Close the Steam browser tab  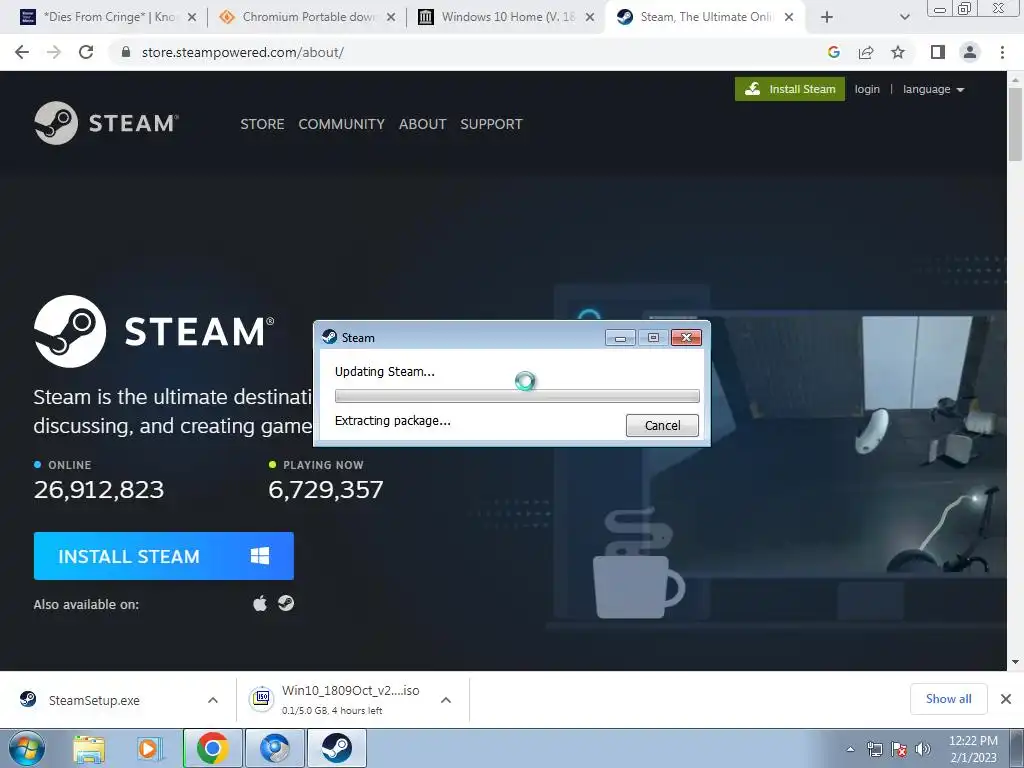click(x=789, y=18)
